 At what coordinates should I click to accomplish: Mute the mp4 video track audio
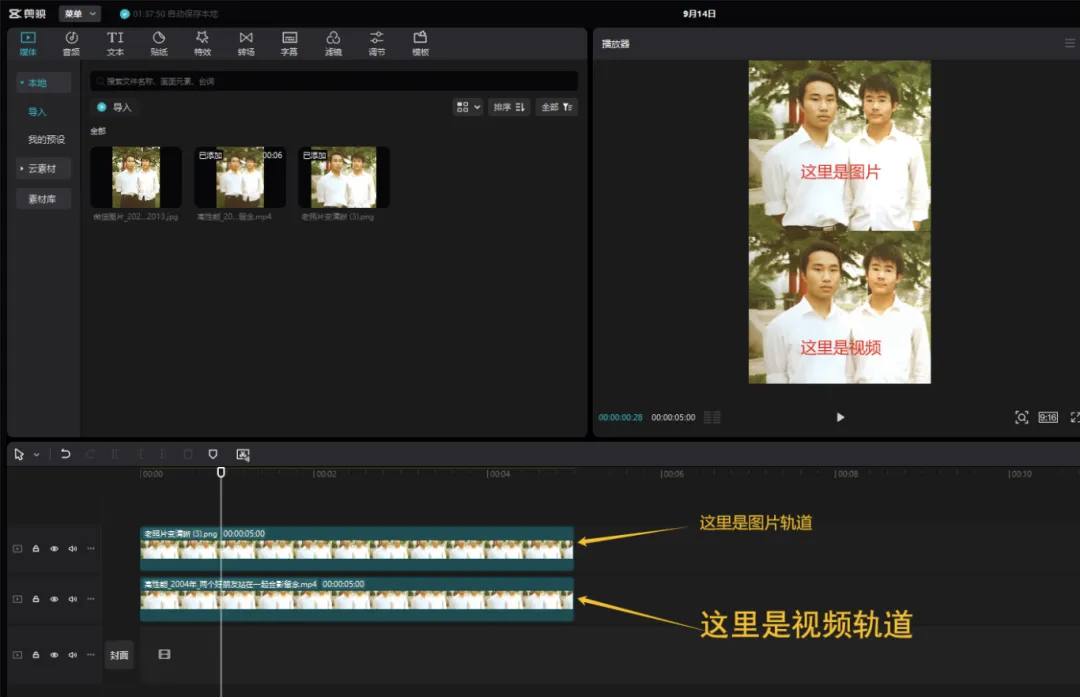click(72, 599)
